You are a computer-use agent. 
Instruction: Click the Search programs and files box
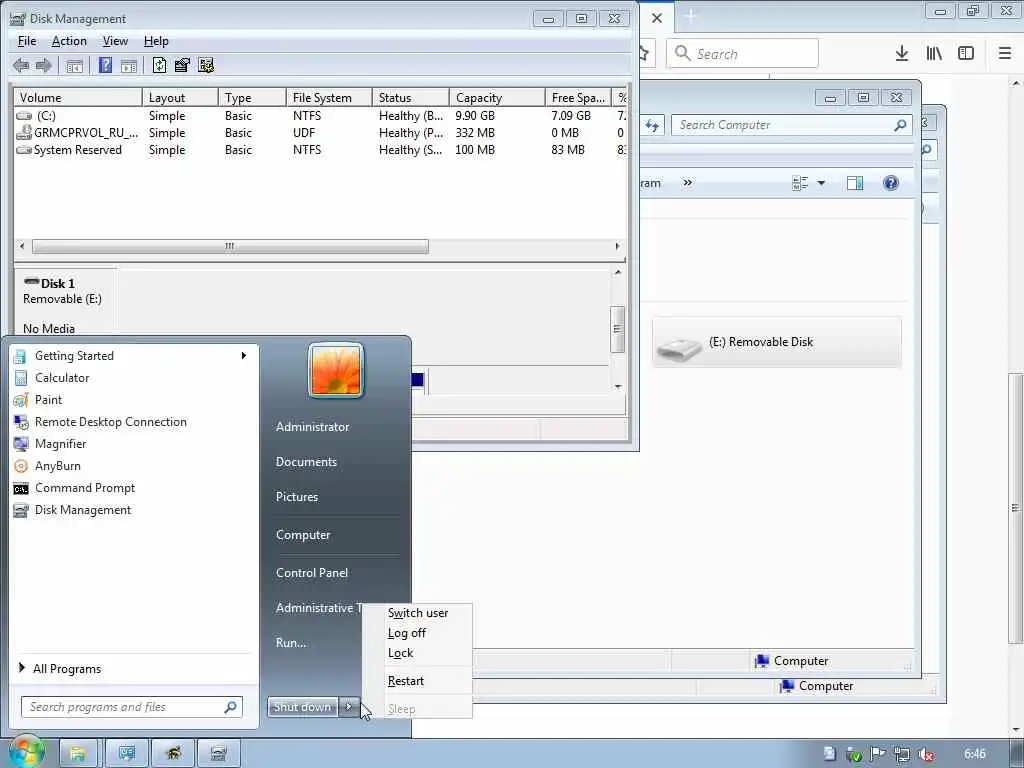[x=132, y=707]
